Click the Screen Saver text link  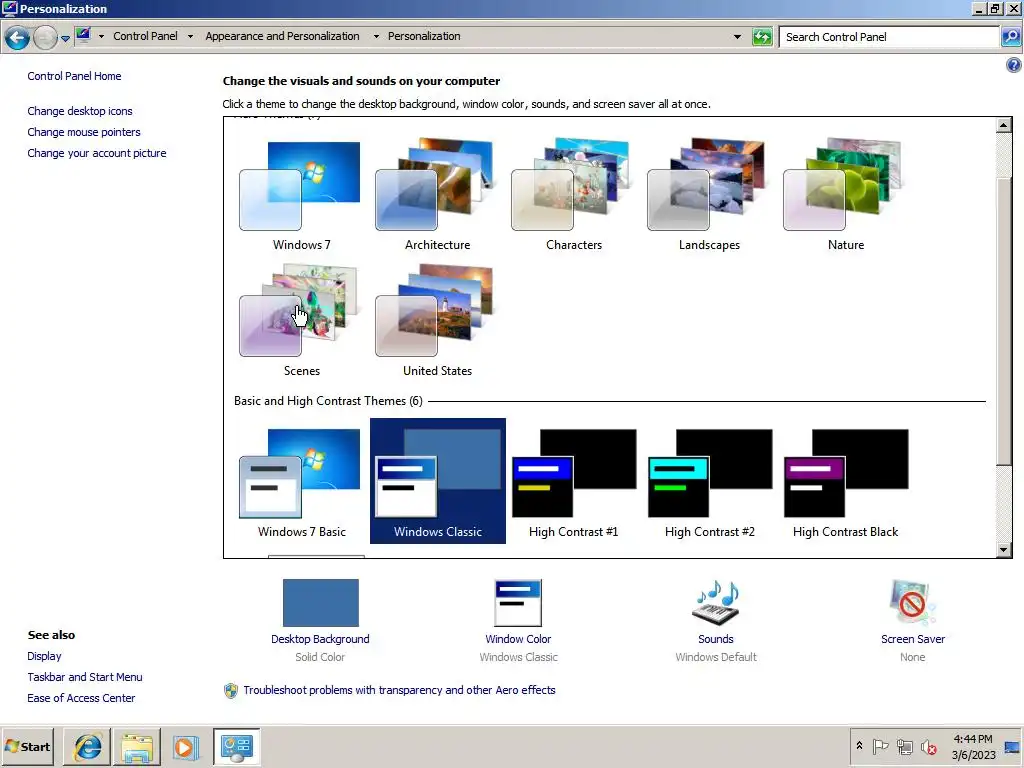(912, 639)
